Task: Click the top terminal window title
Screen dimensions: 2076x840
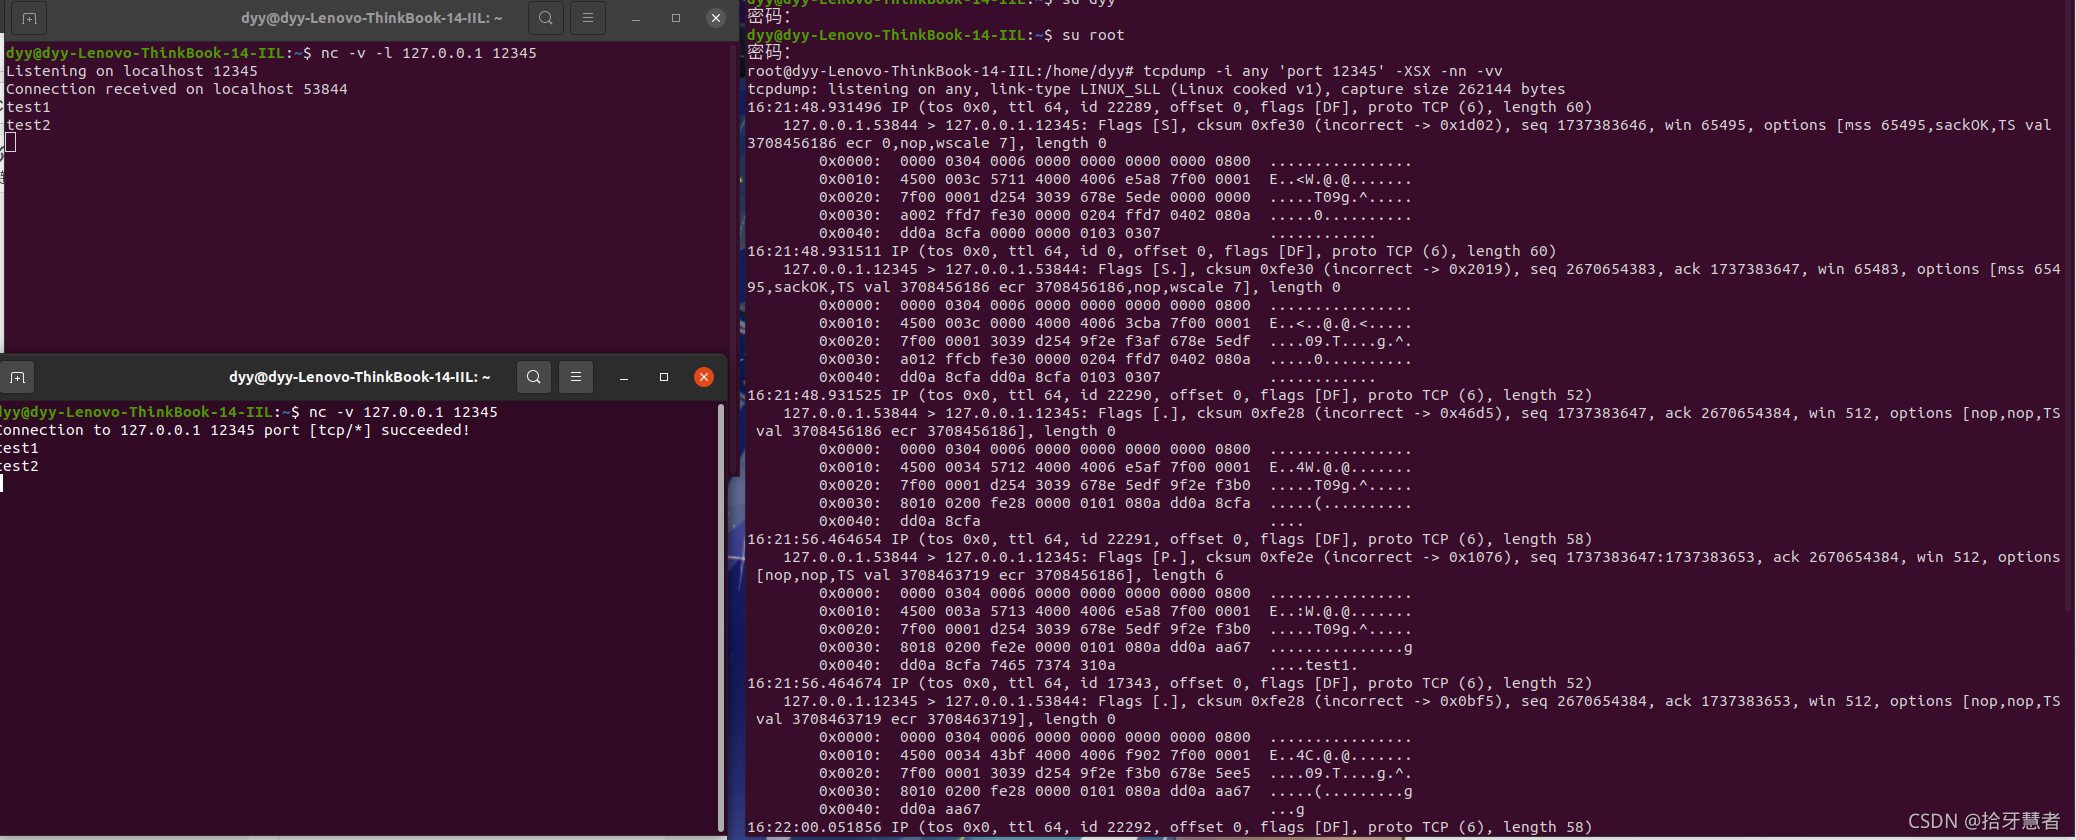Action: 372,18
